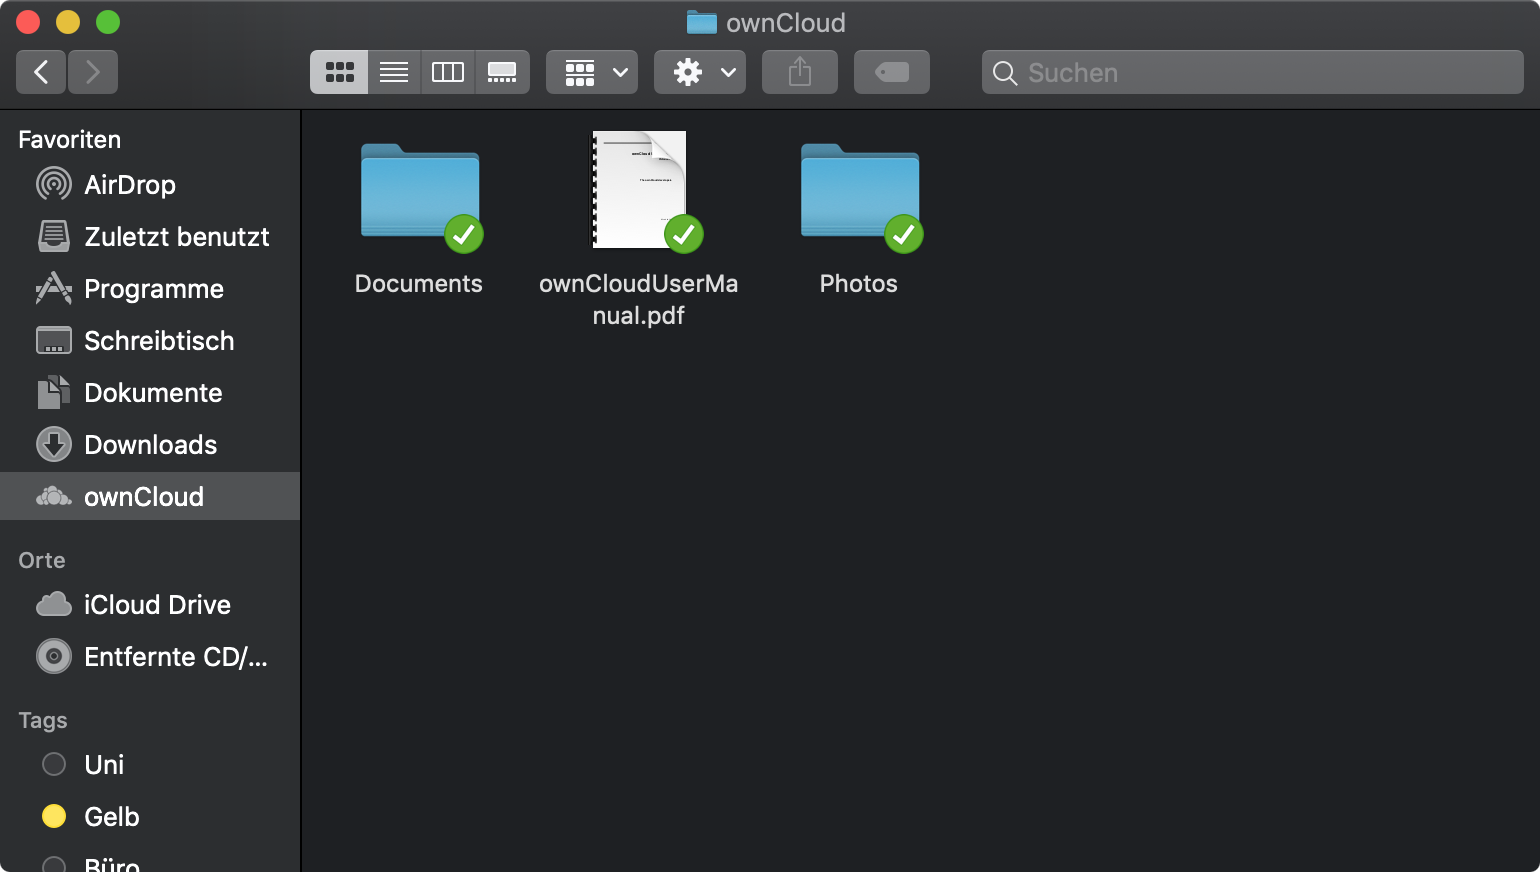Image resolution: width=1540 pixels, height=872 pixels.
Task: Click the sync checkmark on ownCloudUserManual.pdf
Action: tap(684, 234)
